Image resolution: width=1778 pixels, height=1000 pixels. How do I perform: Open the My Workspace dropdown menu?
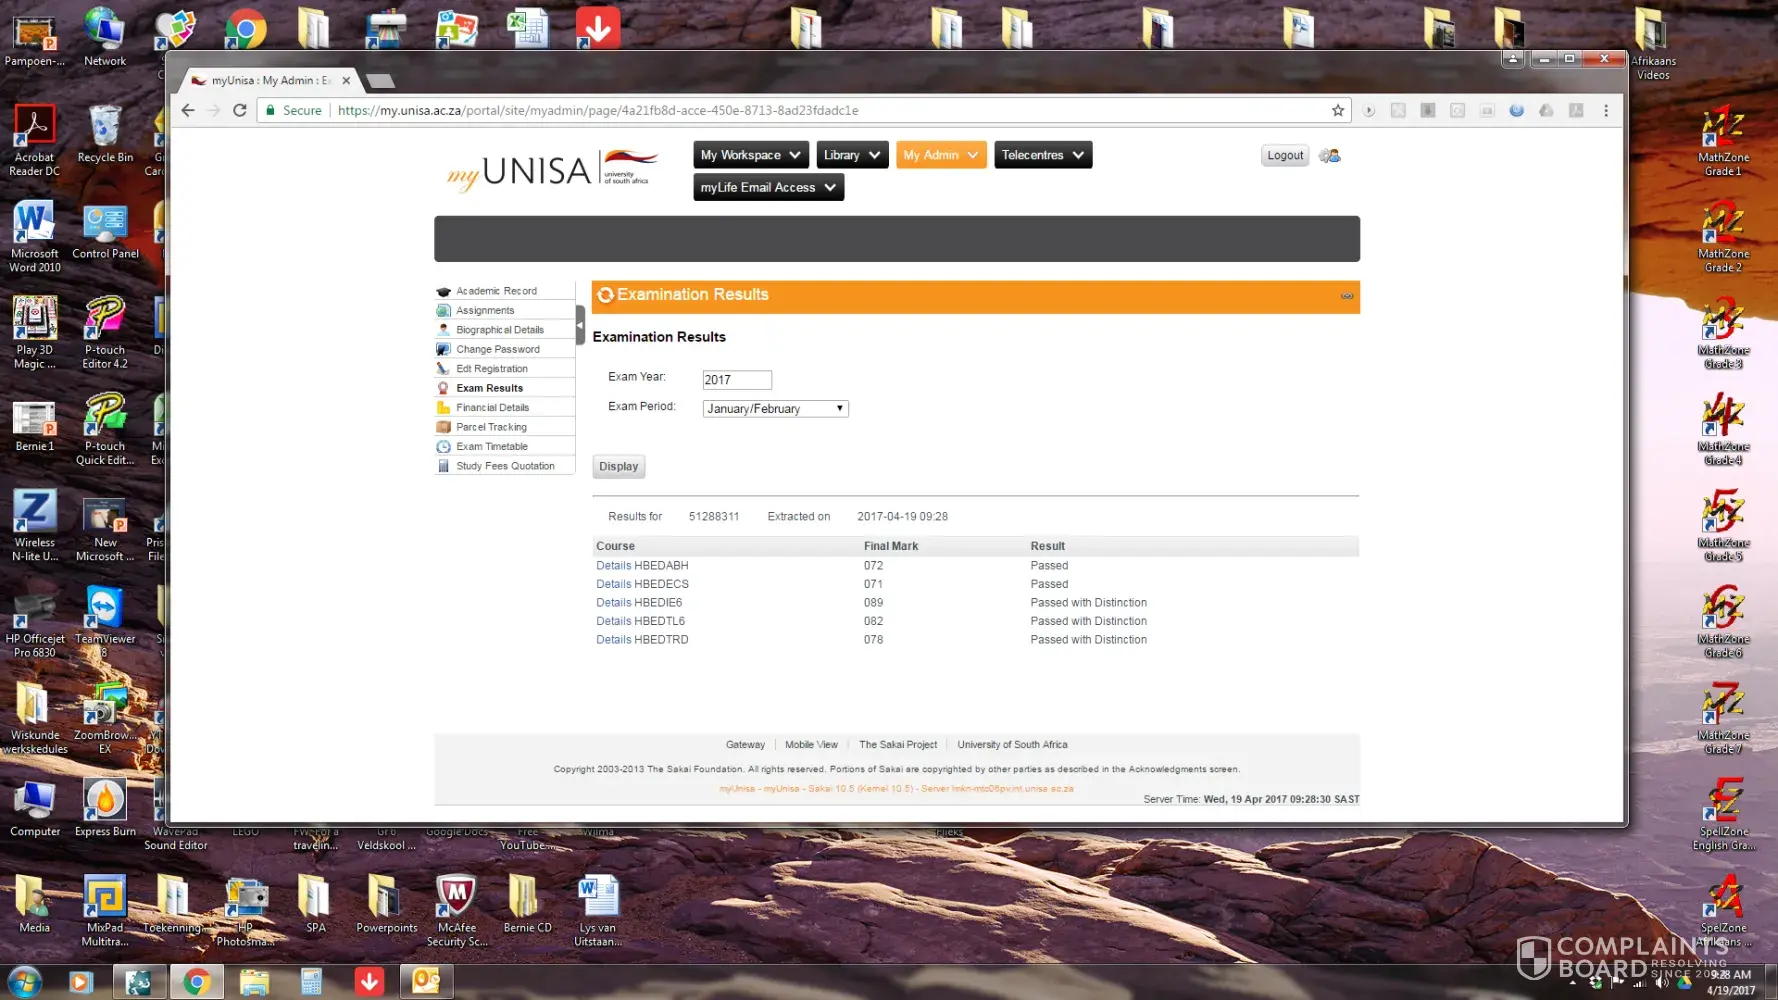tap(750, 155)
